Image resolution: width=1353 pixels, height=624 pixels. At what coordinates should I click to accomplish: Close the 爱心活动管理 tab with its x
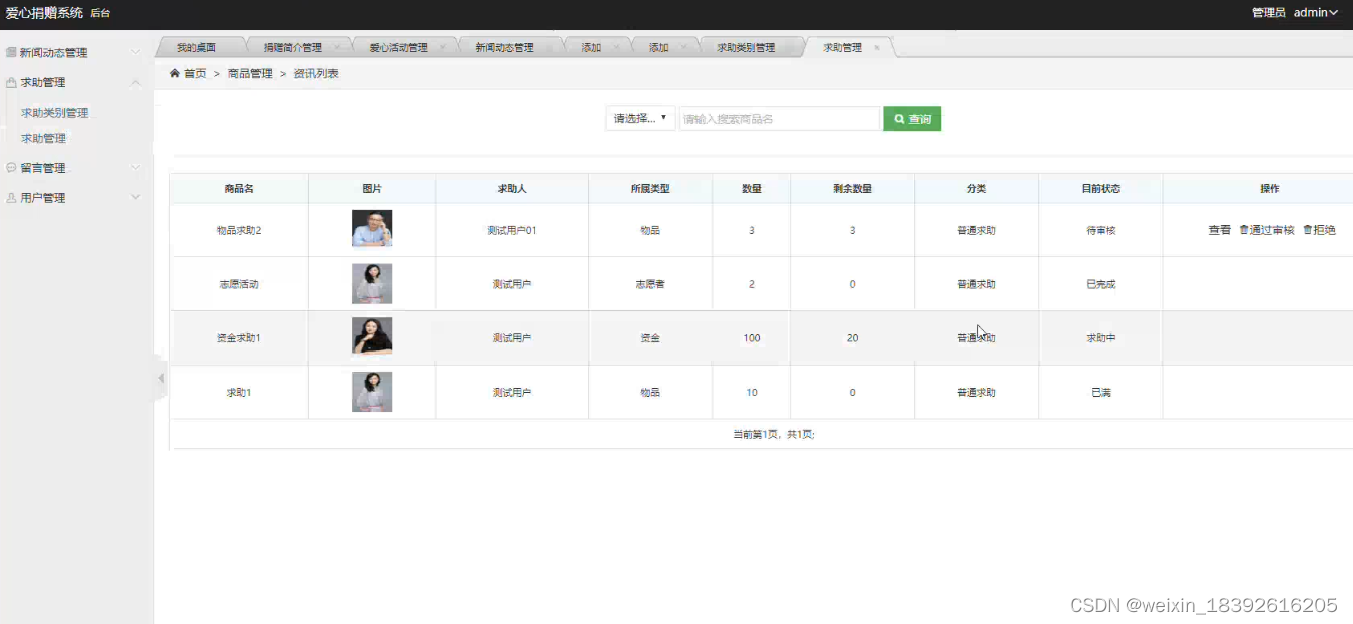coord(443,47)
